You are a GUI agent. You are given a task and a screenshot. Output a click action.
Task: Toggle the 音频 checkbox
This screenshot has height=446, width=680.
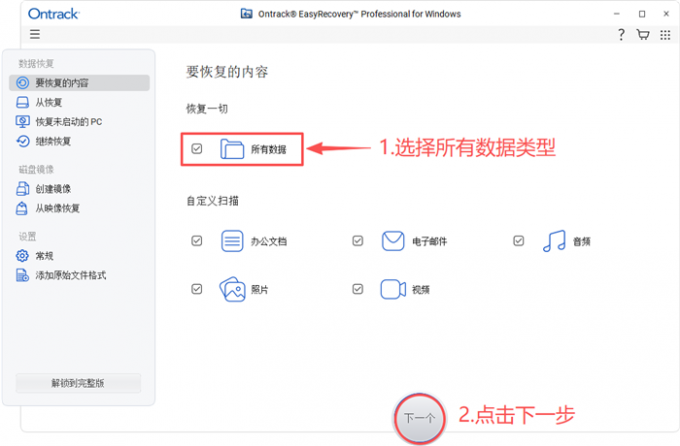[x=519, y=241]
